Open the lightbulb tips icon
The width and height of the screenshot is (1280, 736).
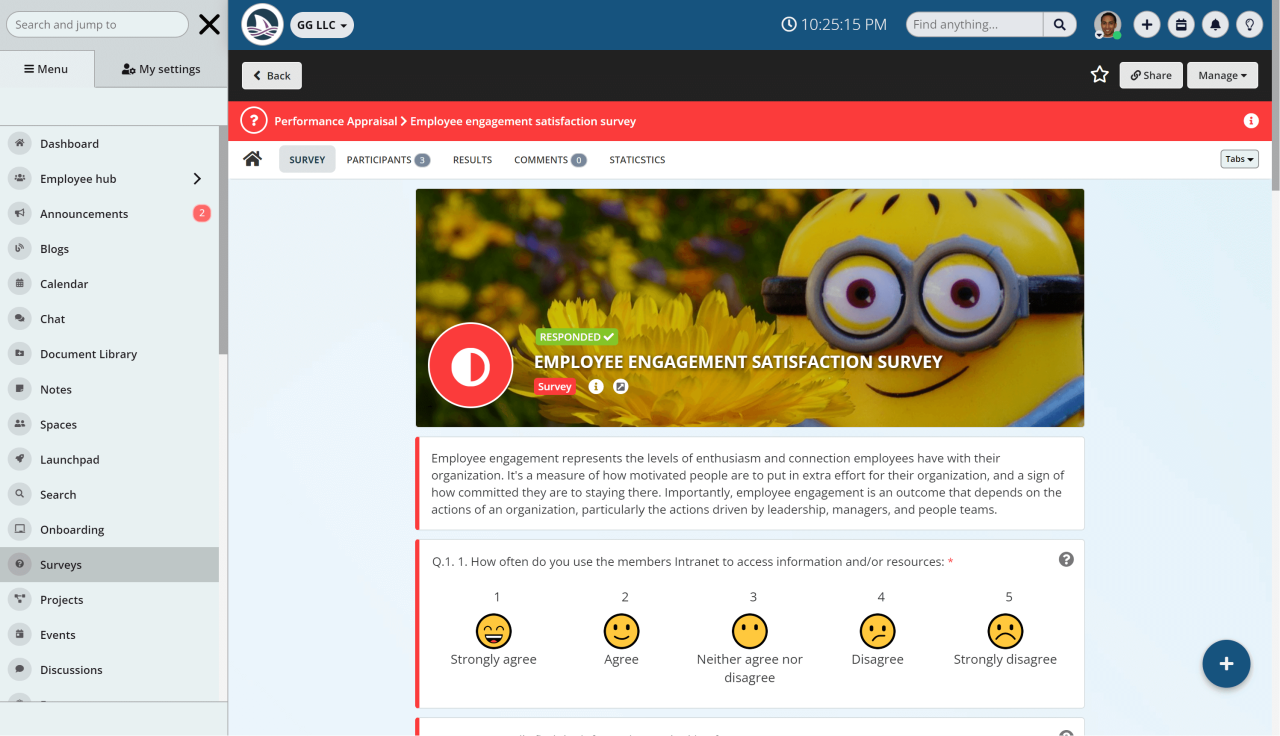1249,23
